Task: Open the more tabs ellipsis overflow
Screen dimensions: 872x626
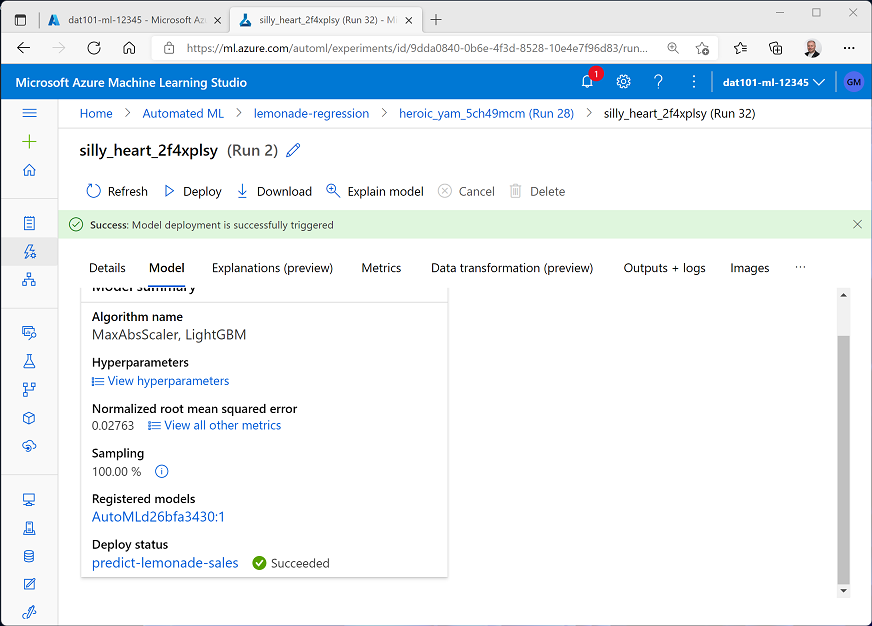Action: tap(799, 268)
